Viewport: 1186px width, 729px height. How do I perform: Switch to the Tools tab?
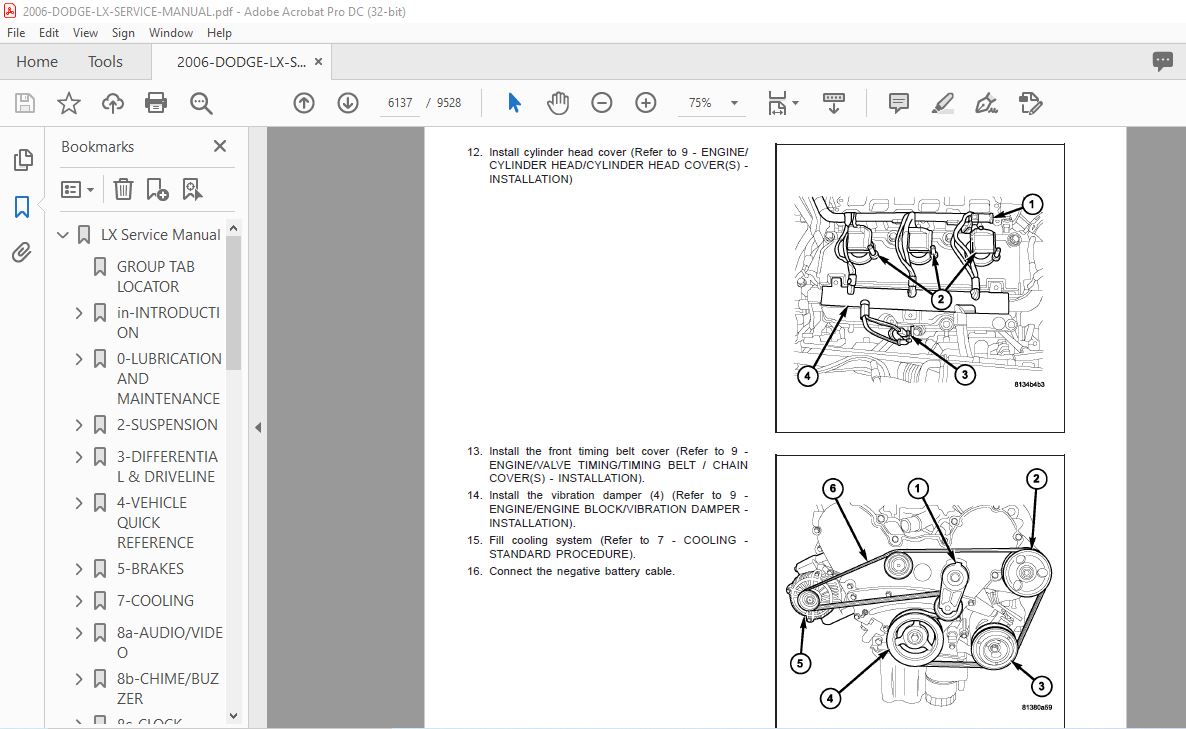click(x=105, y=61)
